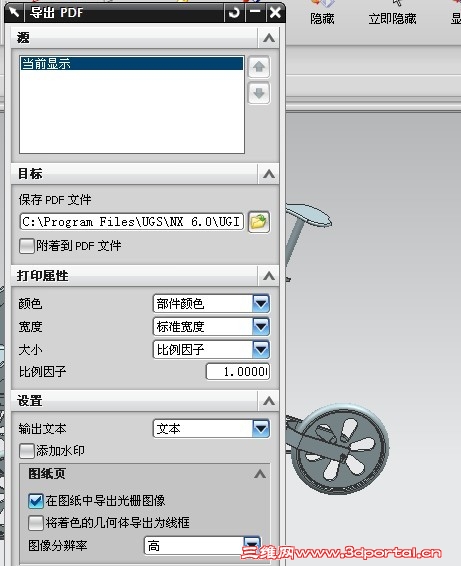Minimize the 导出 PDF dialog
The width and height of the screenshot is (461, 566).
point(255,13)
